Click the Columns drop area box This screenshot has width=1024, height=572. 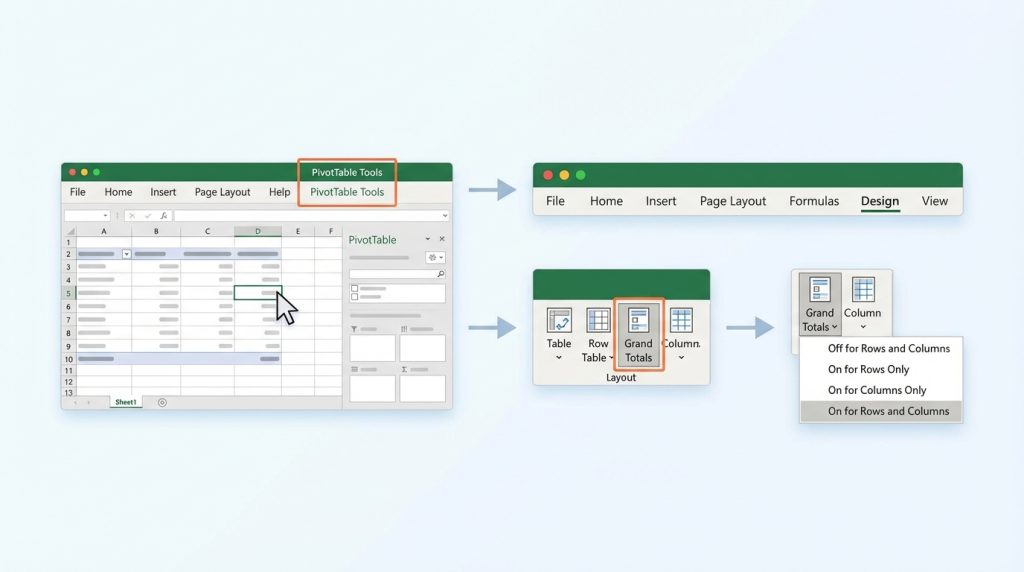423,348
